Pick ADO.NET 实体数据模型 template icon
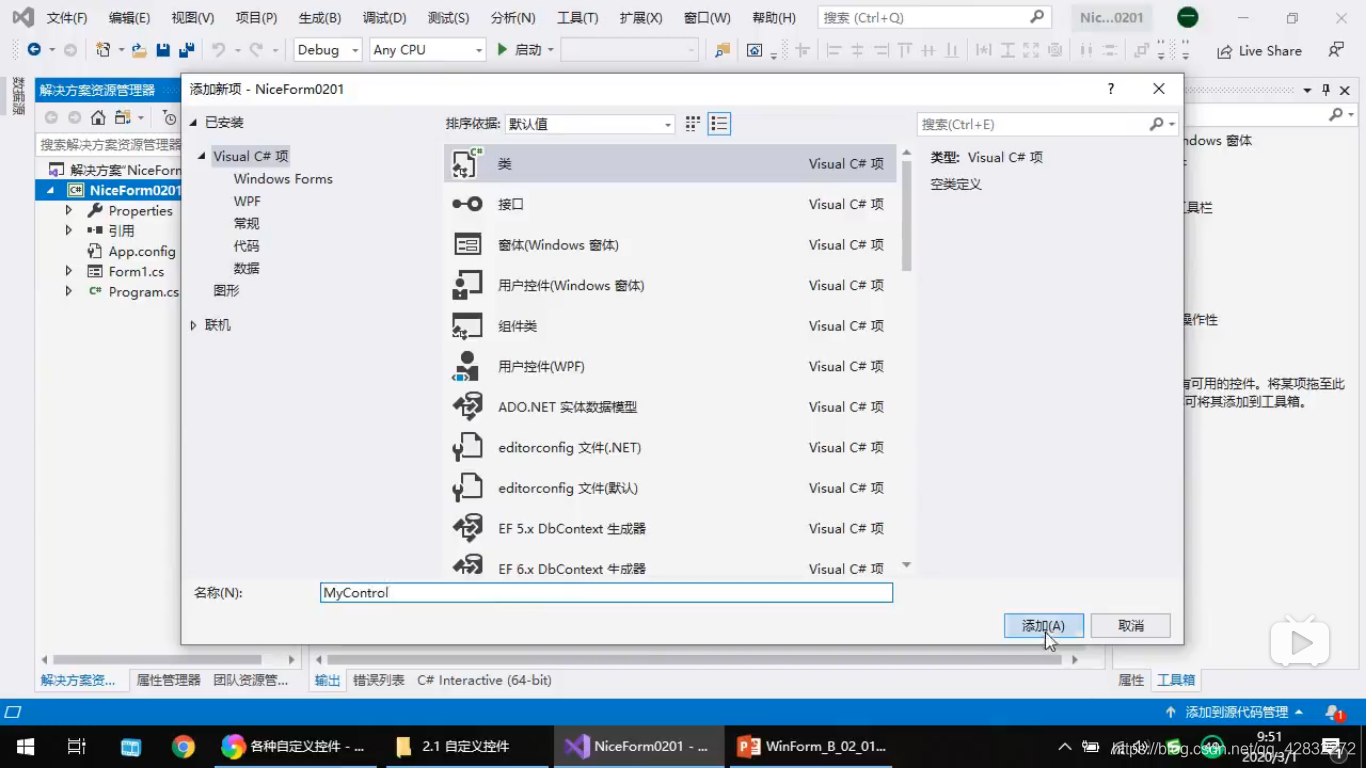The width and height of the screenshot is (1366, 768). pos(467,407)
